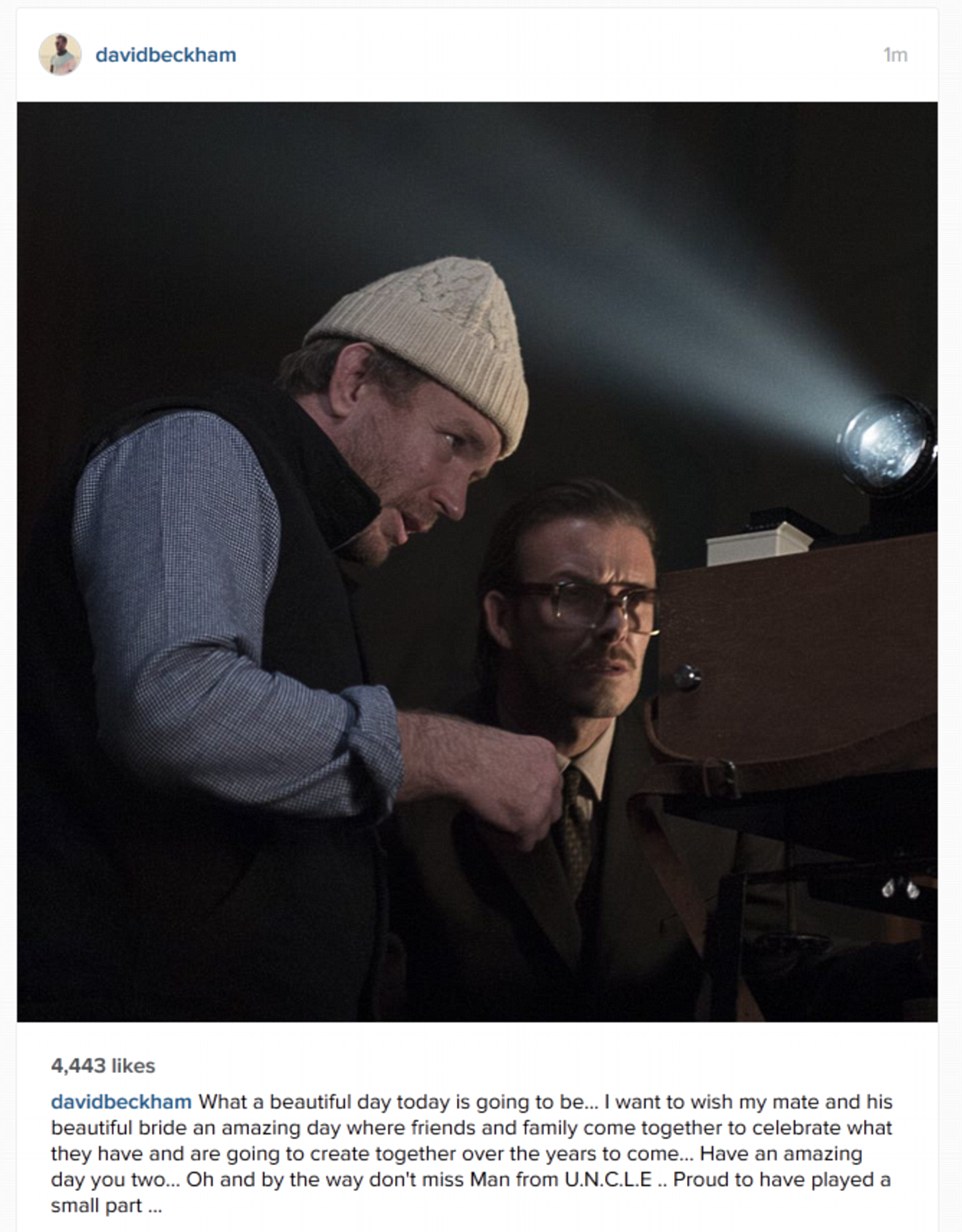
Task: Open the davidbeckham username in the caption
Action: [121, 1102]
